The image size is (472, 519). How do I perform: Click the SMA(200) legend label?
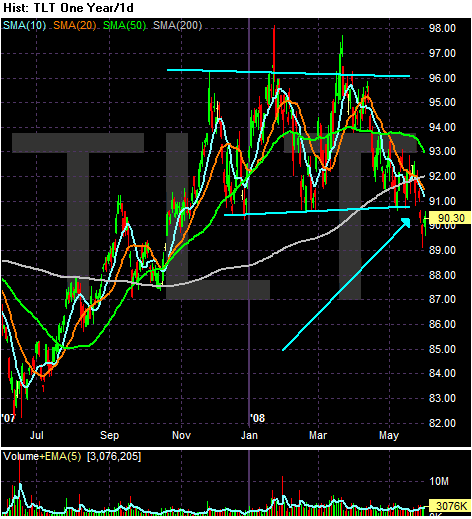pos(177,25)
